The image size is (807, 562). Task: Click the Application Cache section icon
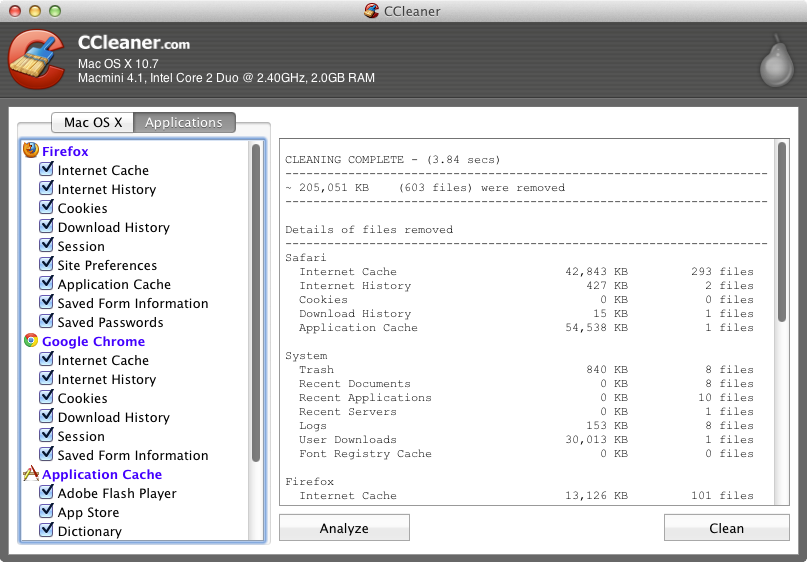31,474
